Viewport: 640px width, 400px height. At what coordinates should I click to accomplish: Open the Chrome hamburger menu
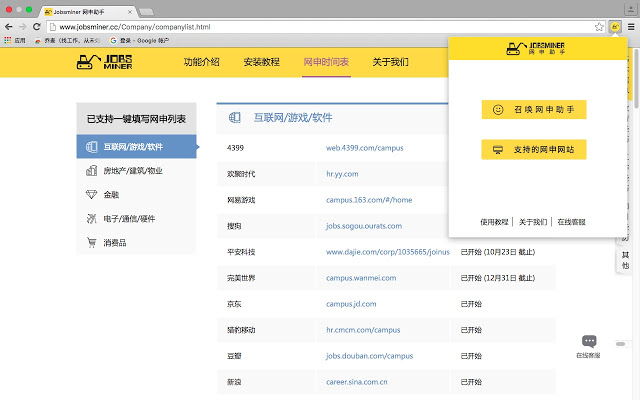(x=631, y=27)
